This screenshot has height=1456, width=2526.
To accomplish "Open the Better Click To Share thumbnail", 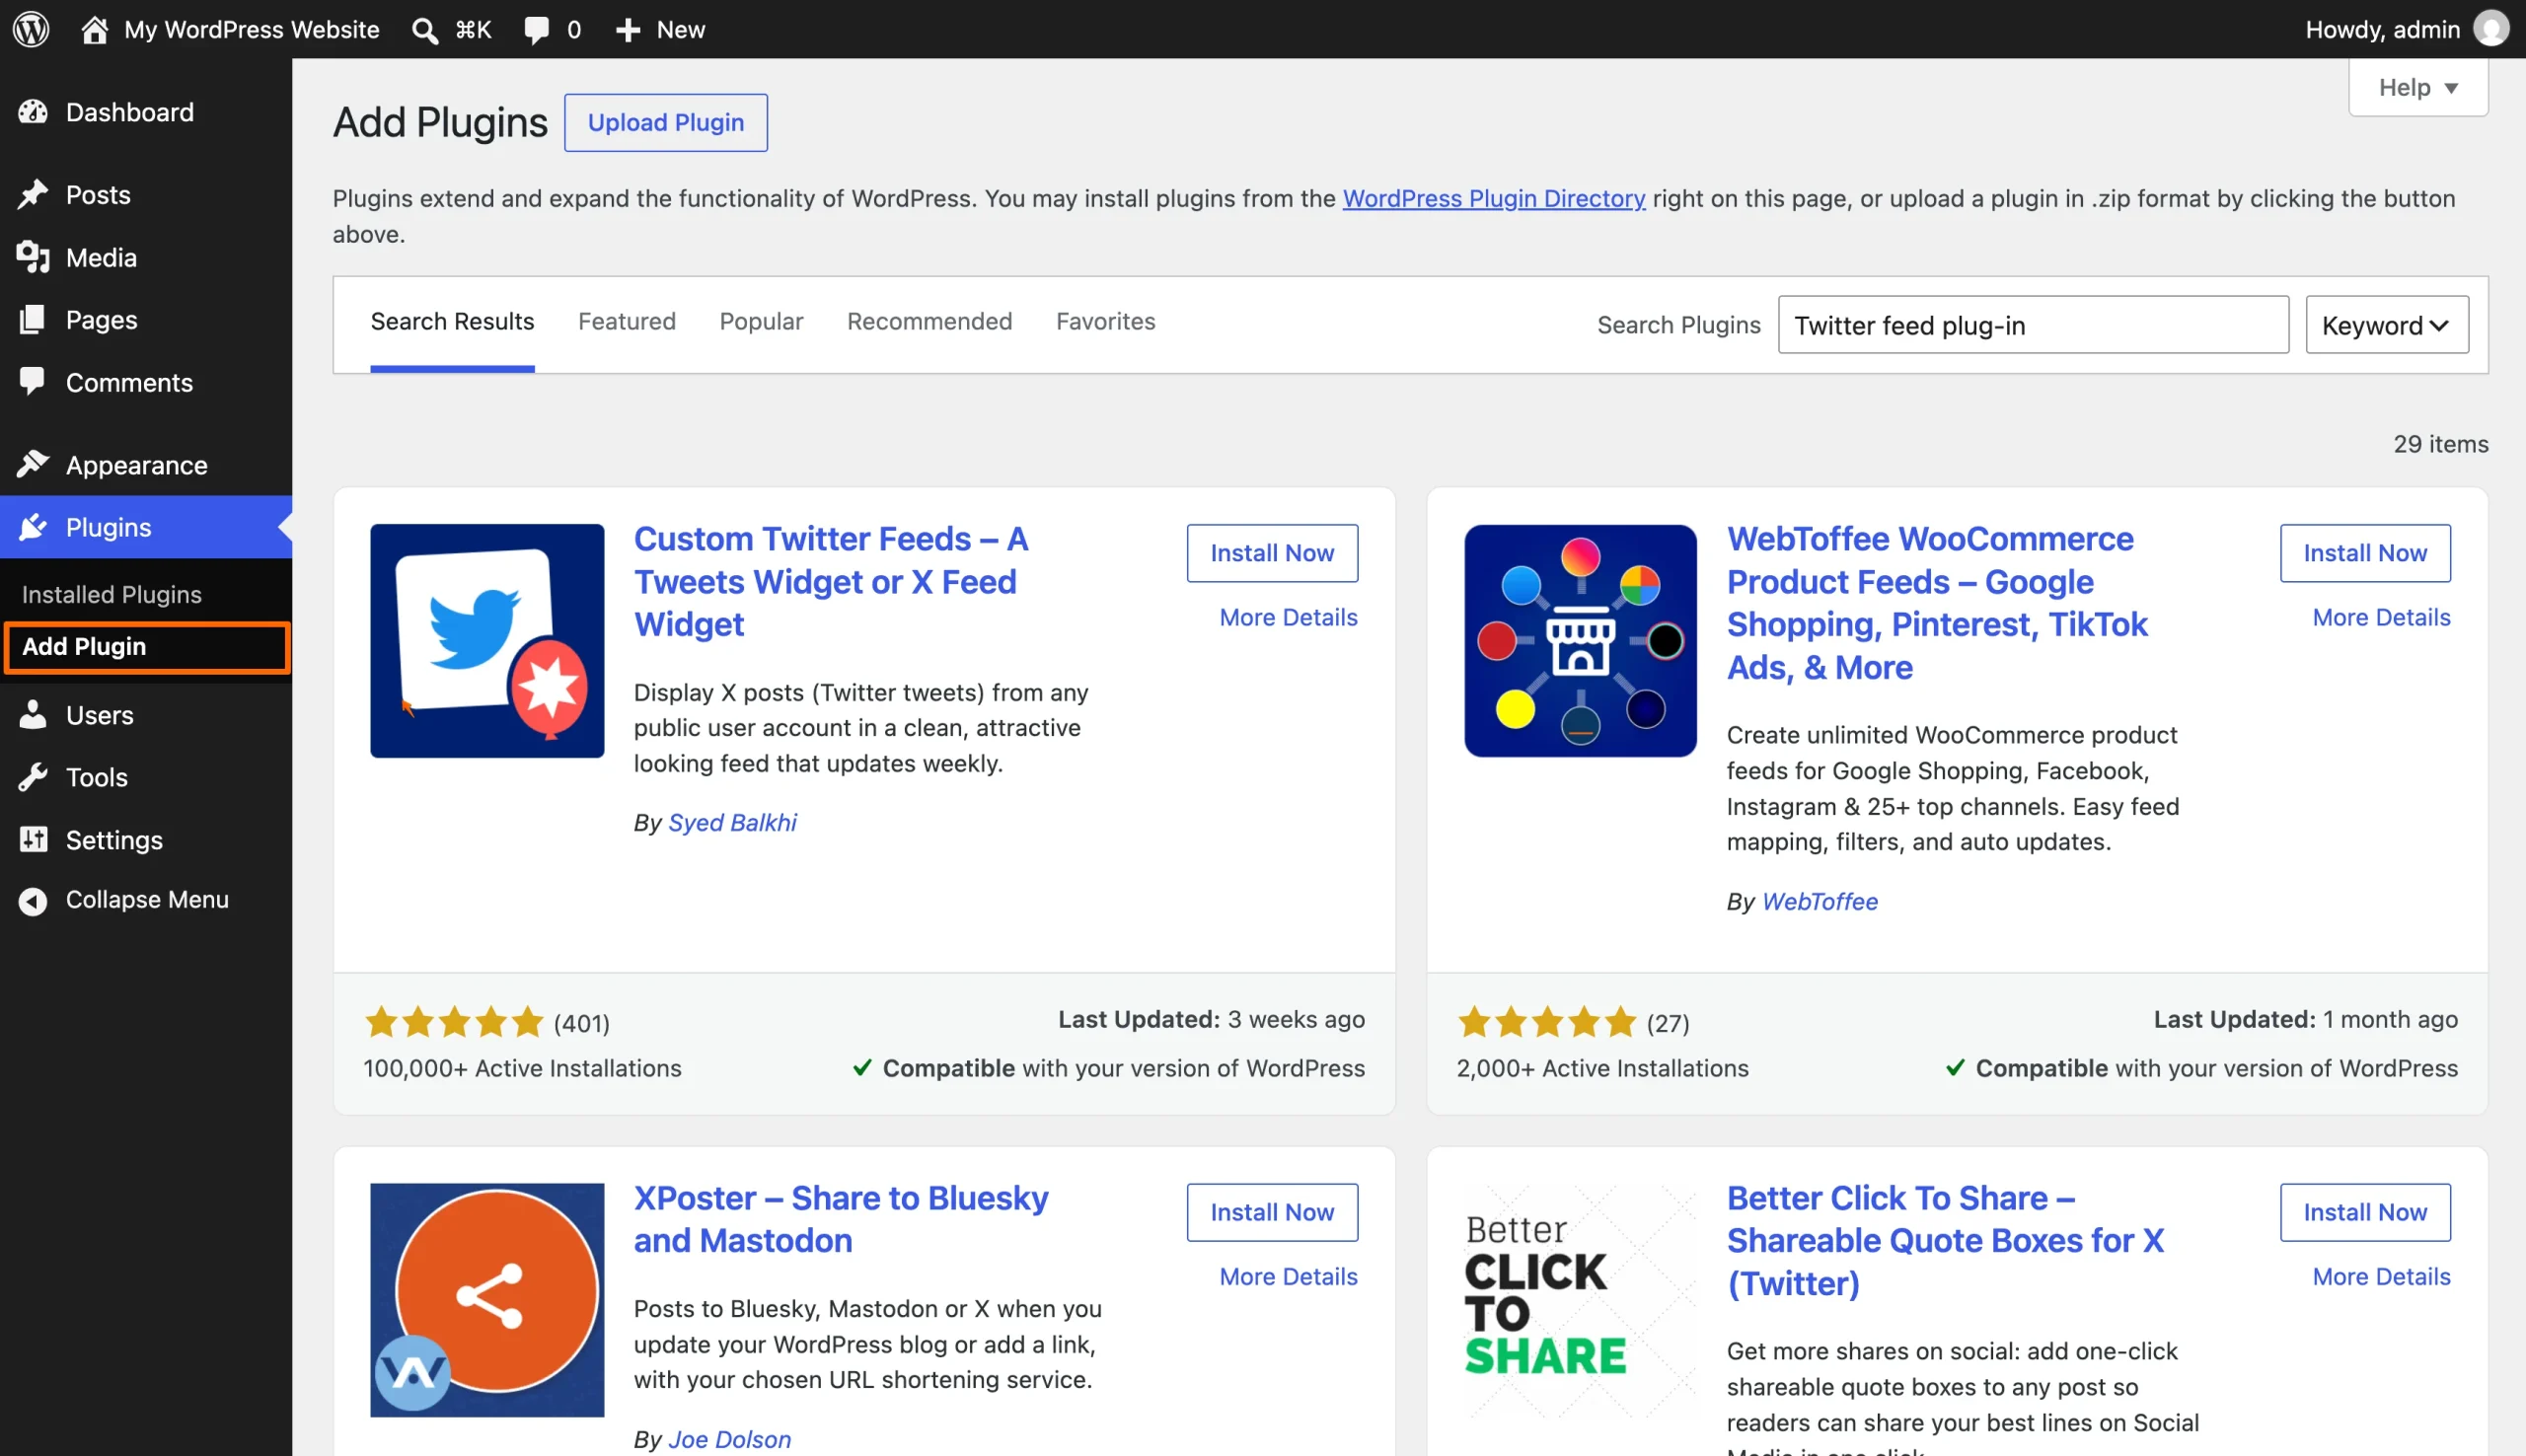I will (x=1580, y=1300).
